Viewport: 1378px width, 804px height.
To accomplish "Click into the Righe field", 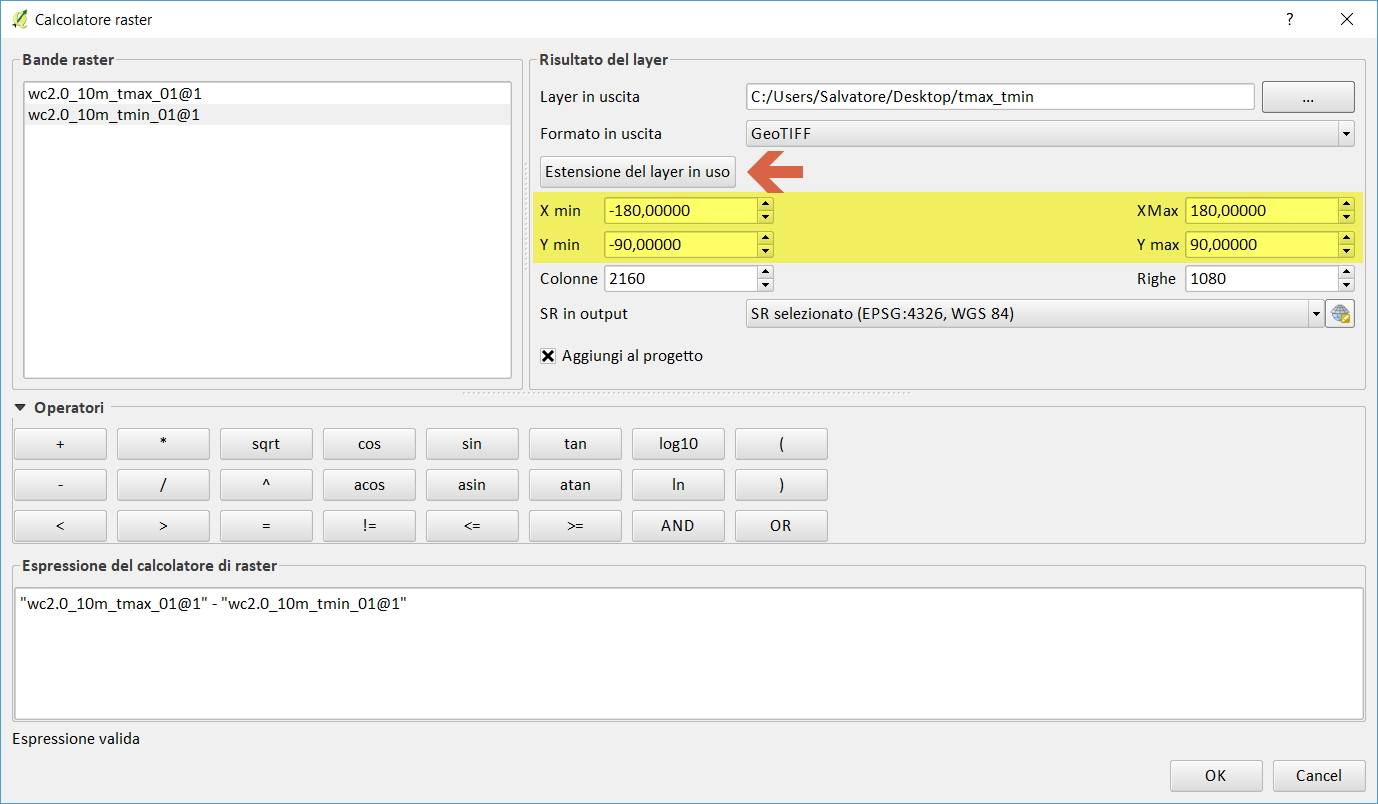I will 1262,279.
